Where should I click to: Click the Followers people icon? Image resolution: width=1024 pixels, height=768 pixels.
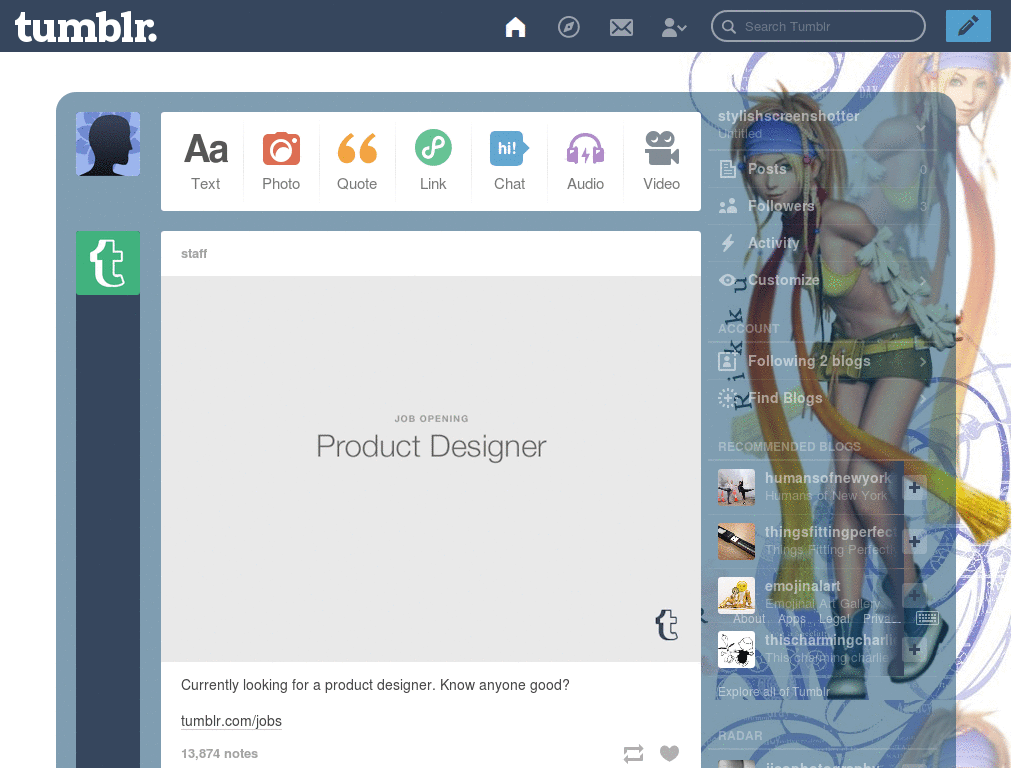point(728,206)
